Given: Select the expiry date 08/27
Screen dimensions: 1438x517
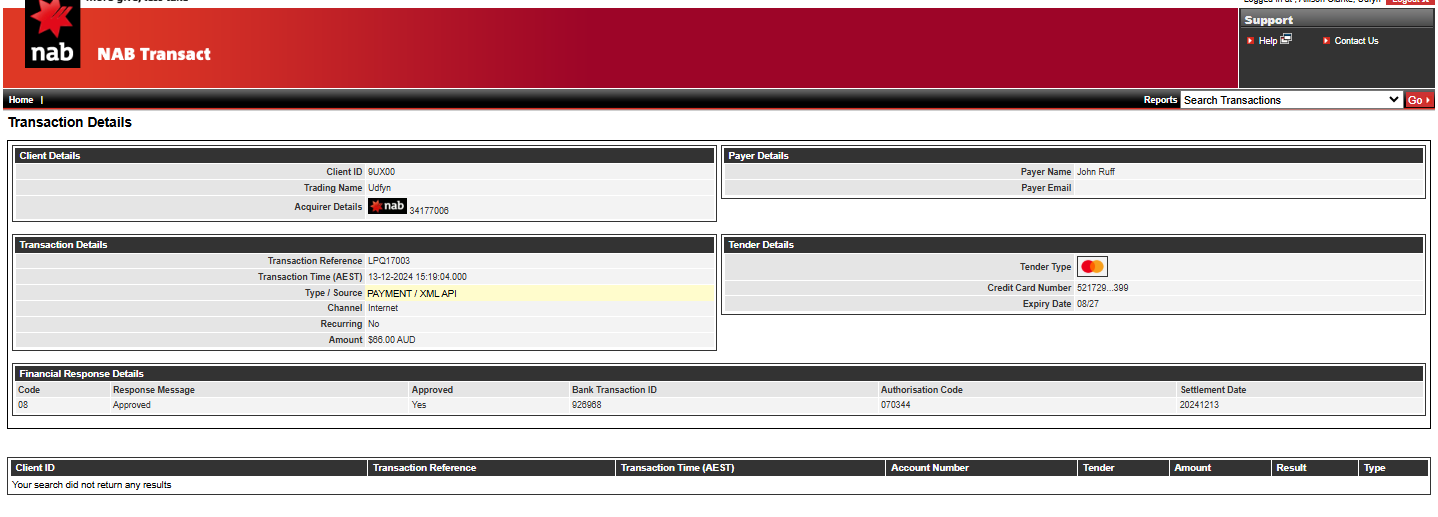Looking at the screenshot, I should tap(1088, 304).
